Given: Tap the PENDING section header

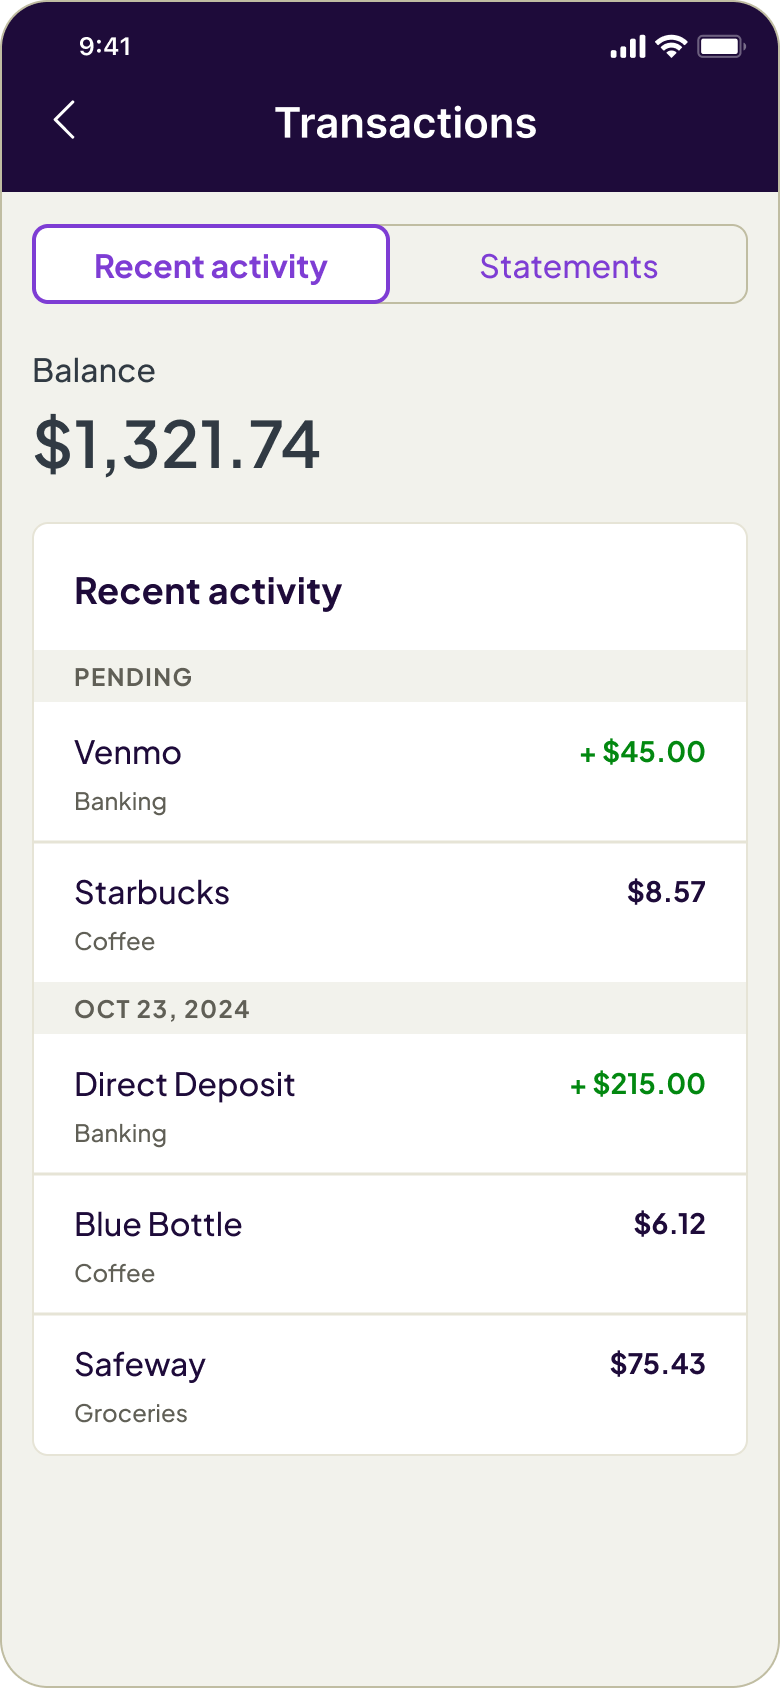Looking at the screenshot, I should [x=133, y=677].
